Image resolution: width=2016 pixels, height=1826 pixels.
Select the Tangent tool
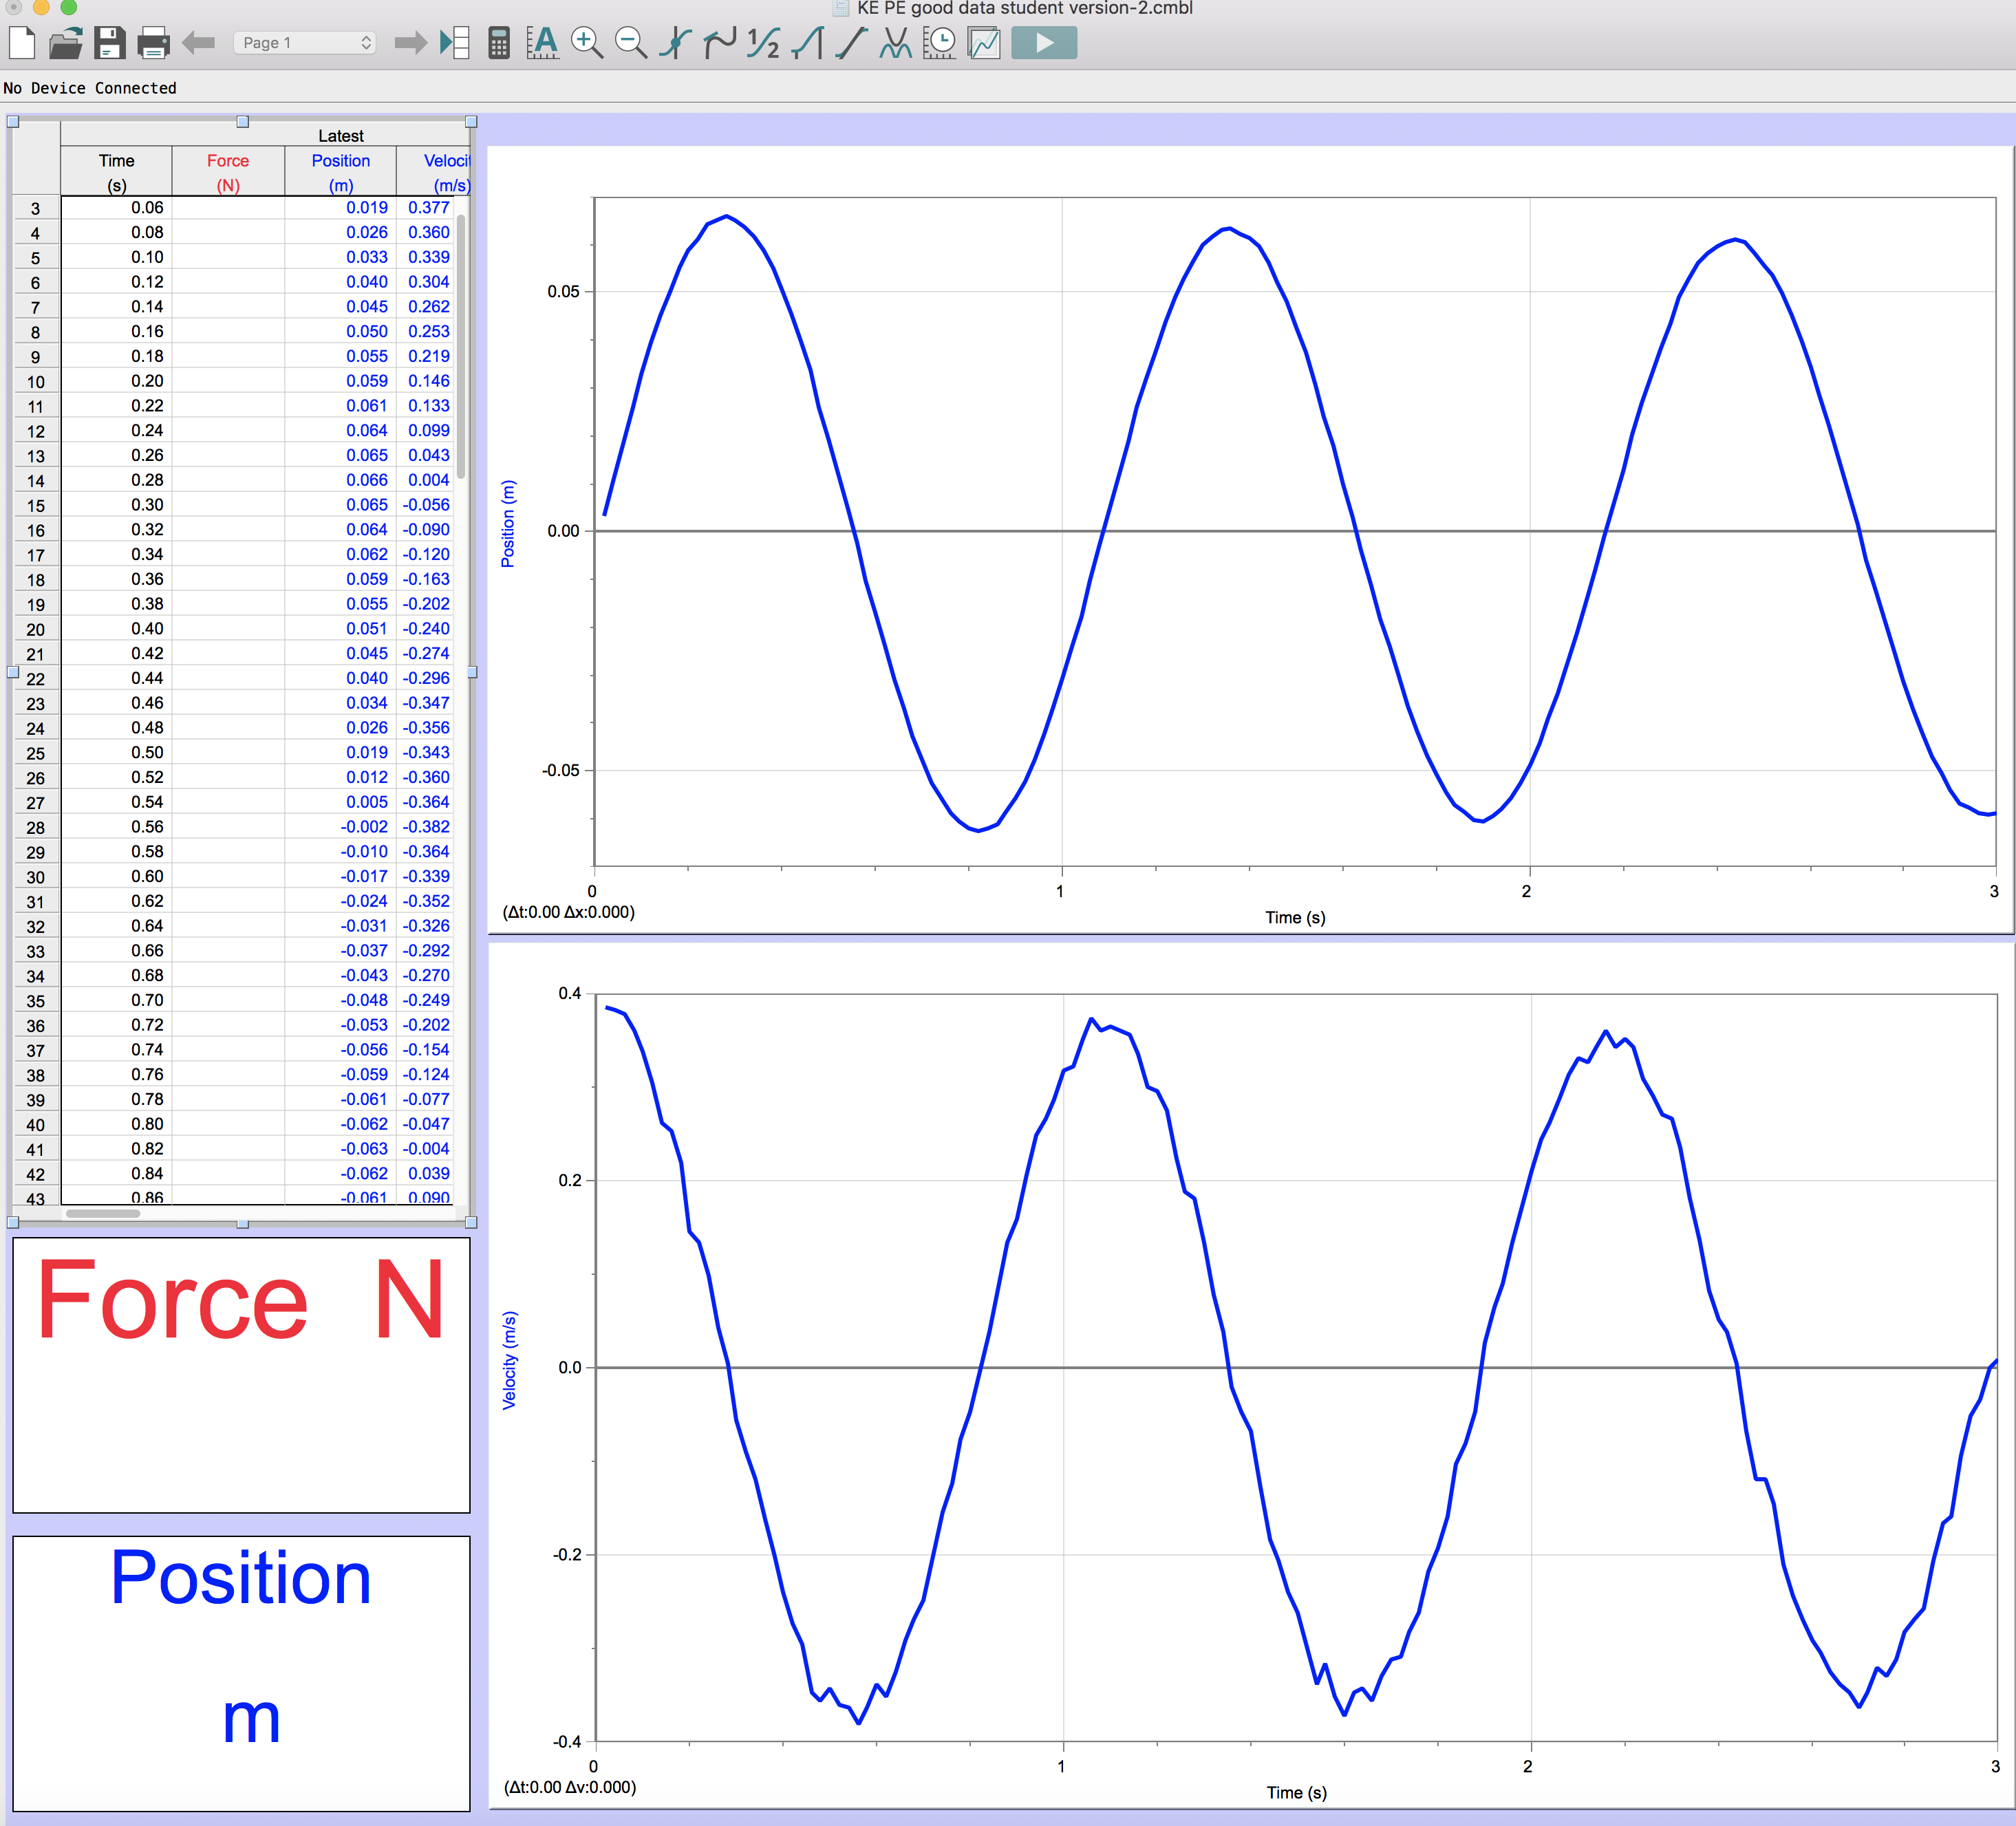tap(719, 43)
